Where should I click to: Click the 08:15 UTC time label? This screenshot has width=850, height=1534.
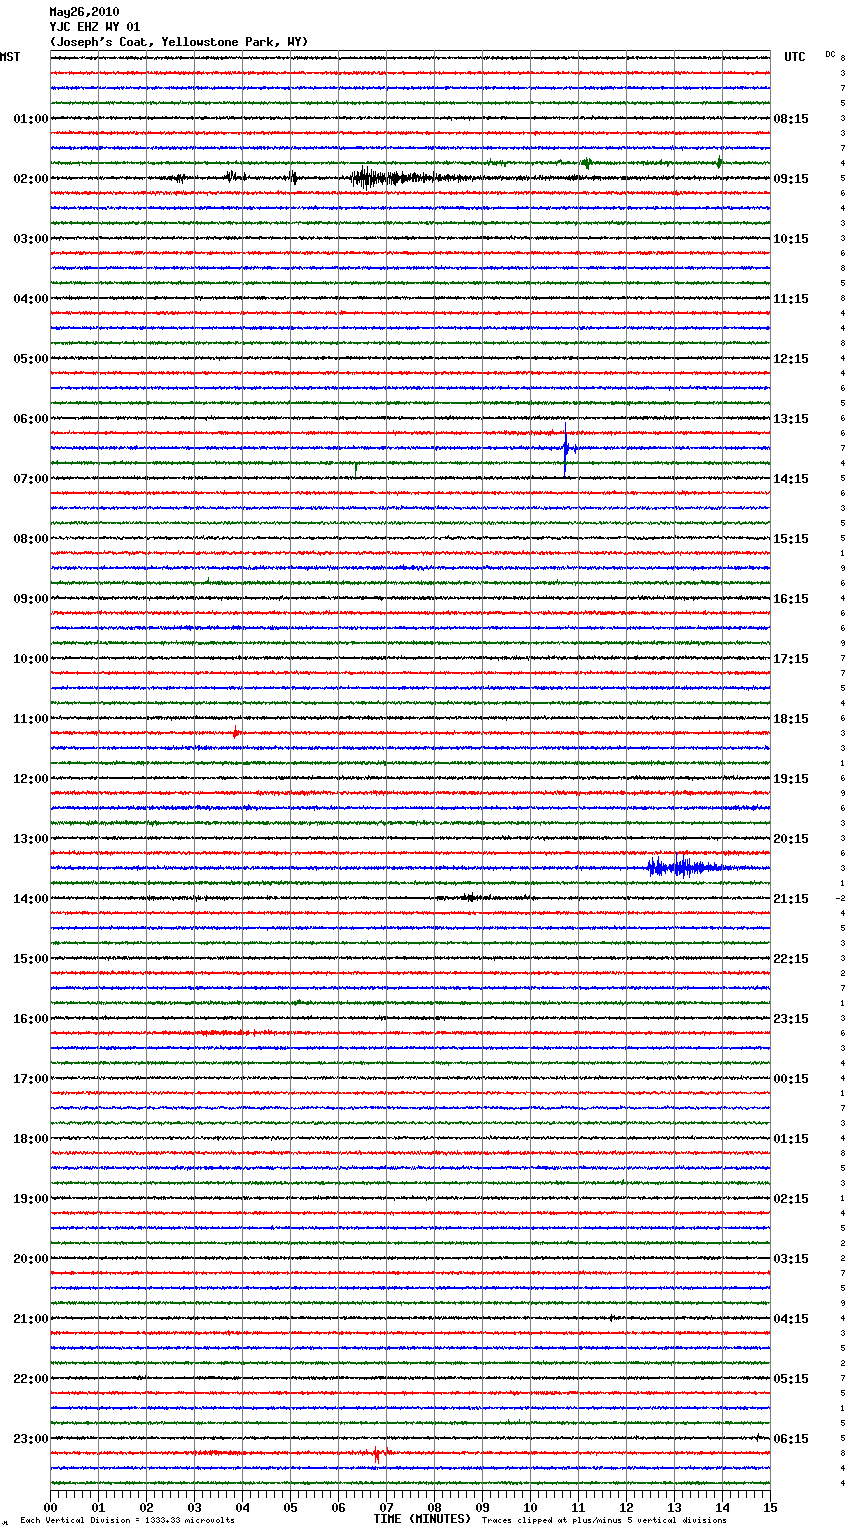[x=791, y=119]
